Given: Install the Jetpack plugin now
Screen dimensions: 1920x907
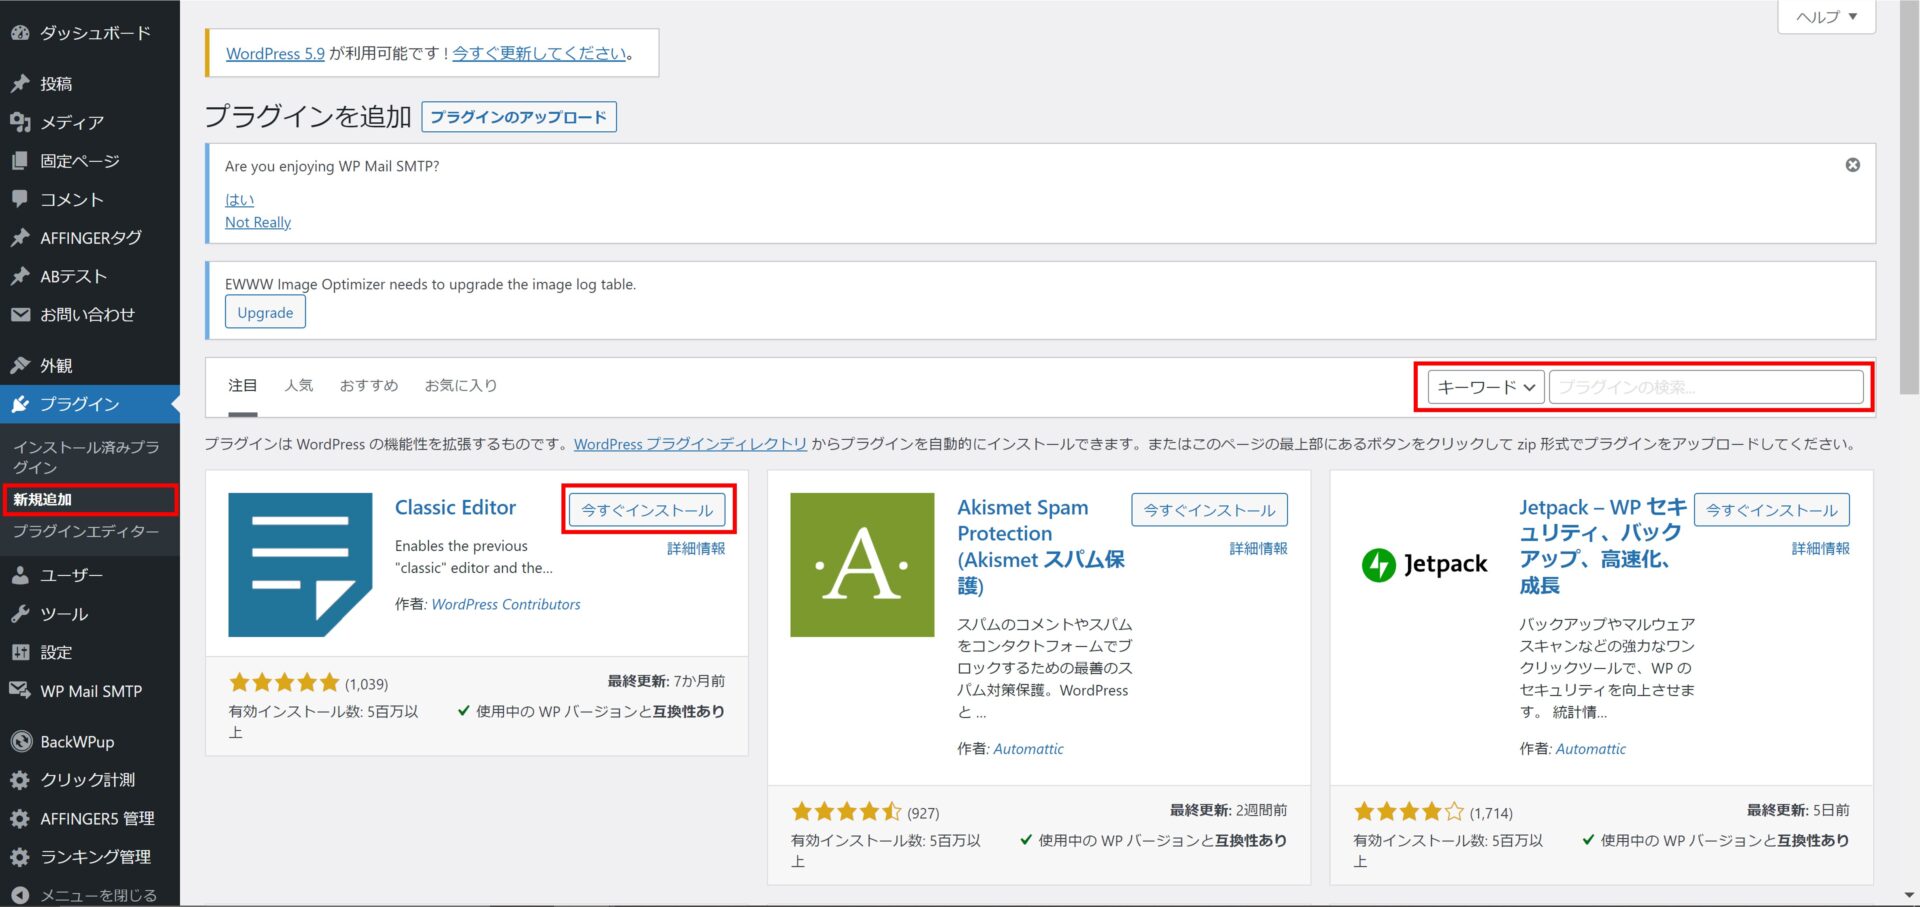Looking at the screenshot, I should (1771, 510).
